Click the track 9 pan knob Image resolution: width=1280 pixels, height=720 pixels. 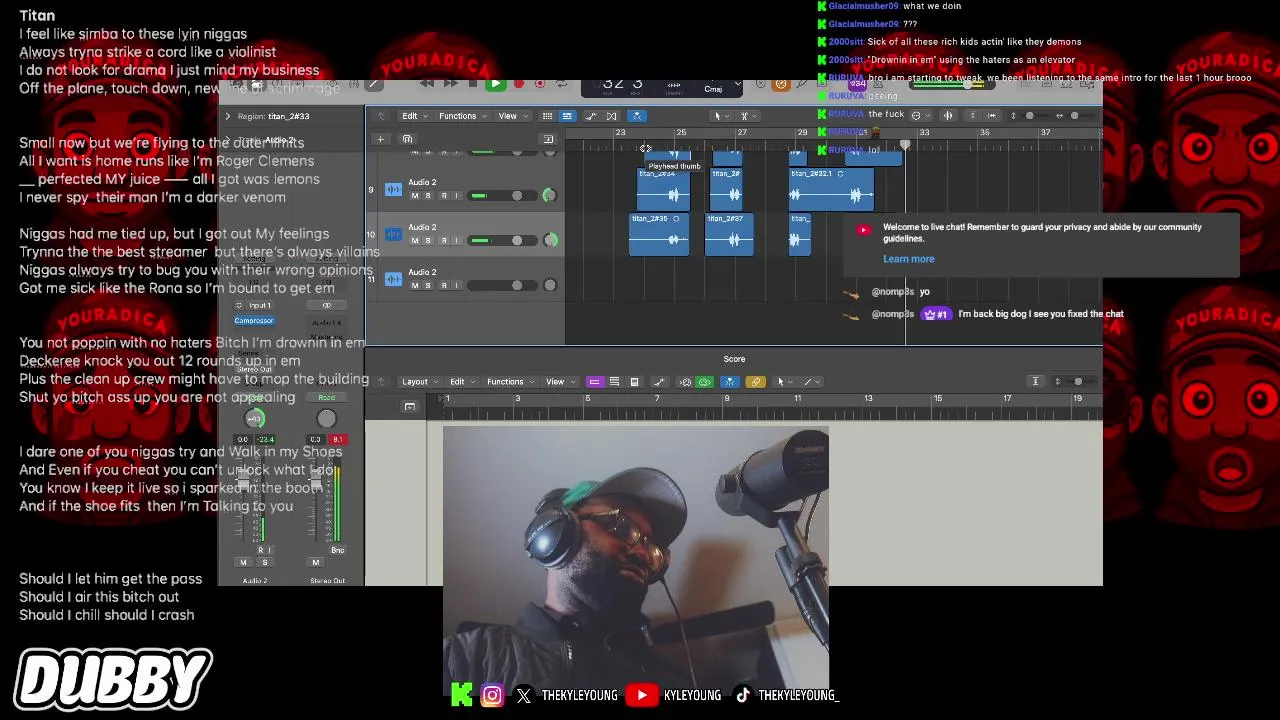[549, 196]
